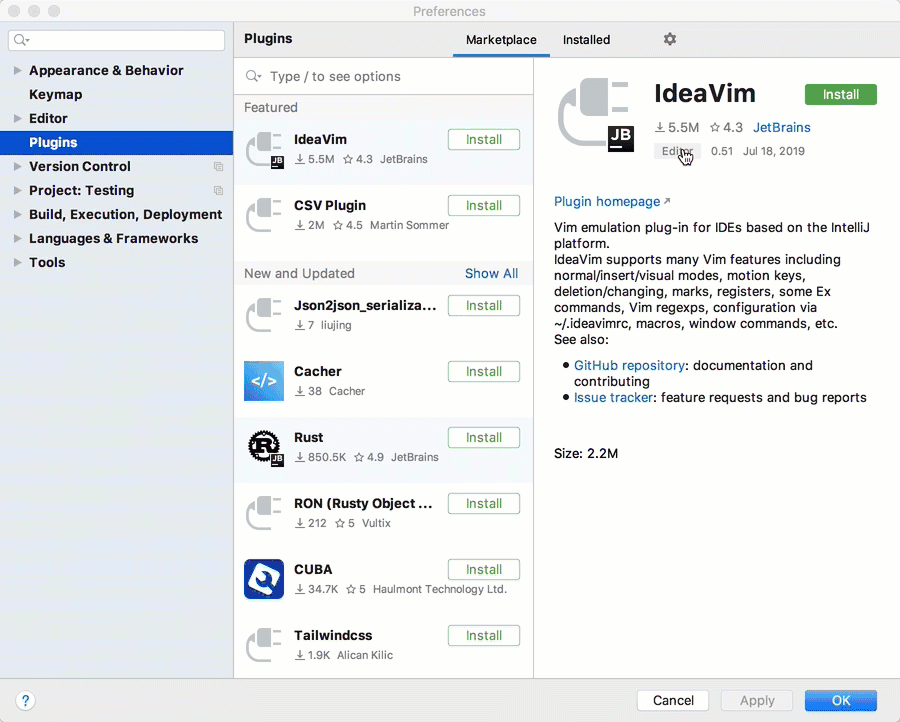The height and width of the screenshot is (722, 900).
Task: Click the Cacher plugin icon
Action: pyautogui.click(x=264, y=381)
